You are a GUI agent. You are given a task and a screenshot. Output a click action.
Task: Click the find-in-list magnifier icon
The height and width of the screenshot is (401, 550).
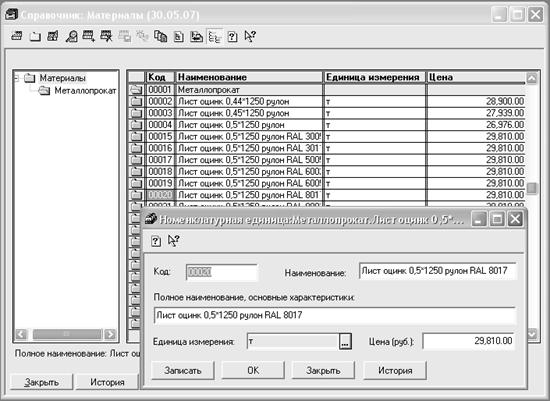pyautogui.click(x=71, y=36)
